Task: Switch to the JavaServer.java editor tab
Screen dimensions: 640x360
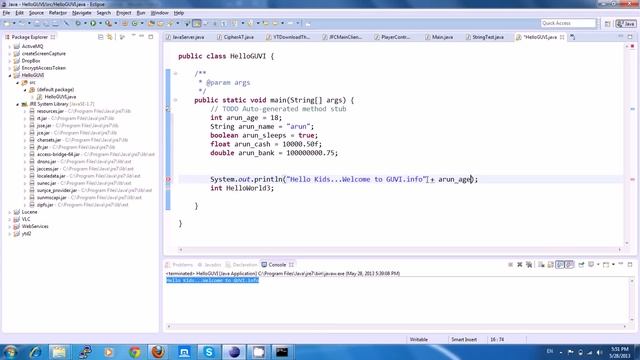Action: coord(185,37)
